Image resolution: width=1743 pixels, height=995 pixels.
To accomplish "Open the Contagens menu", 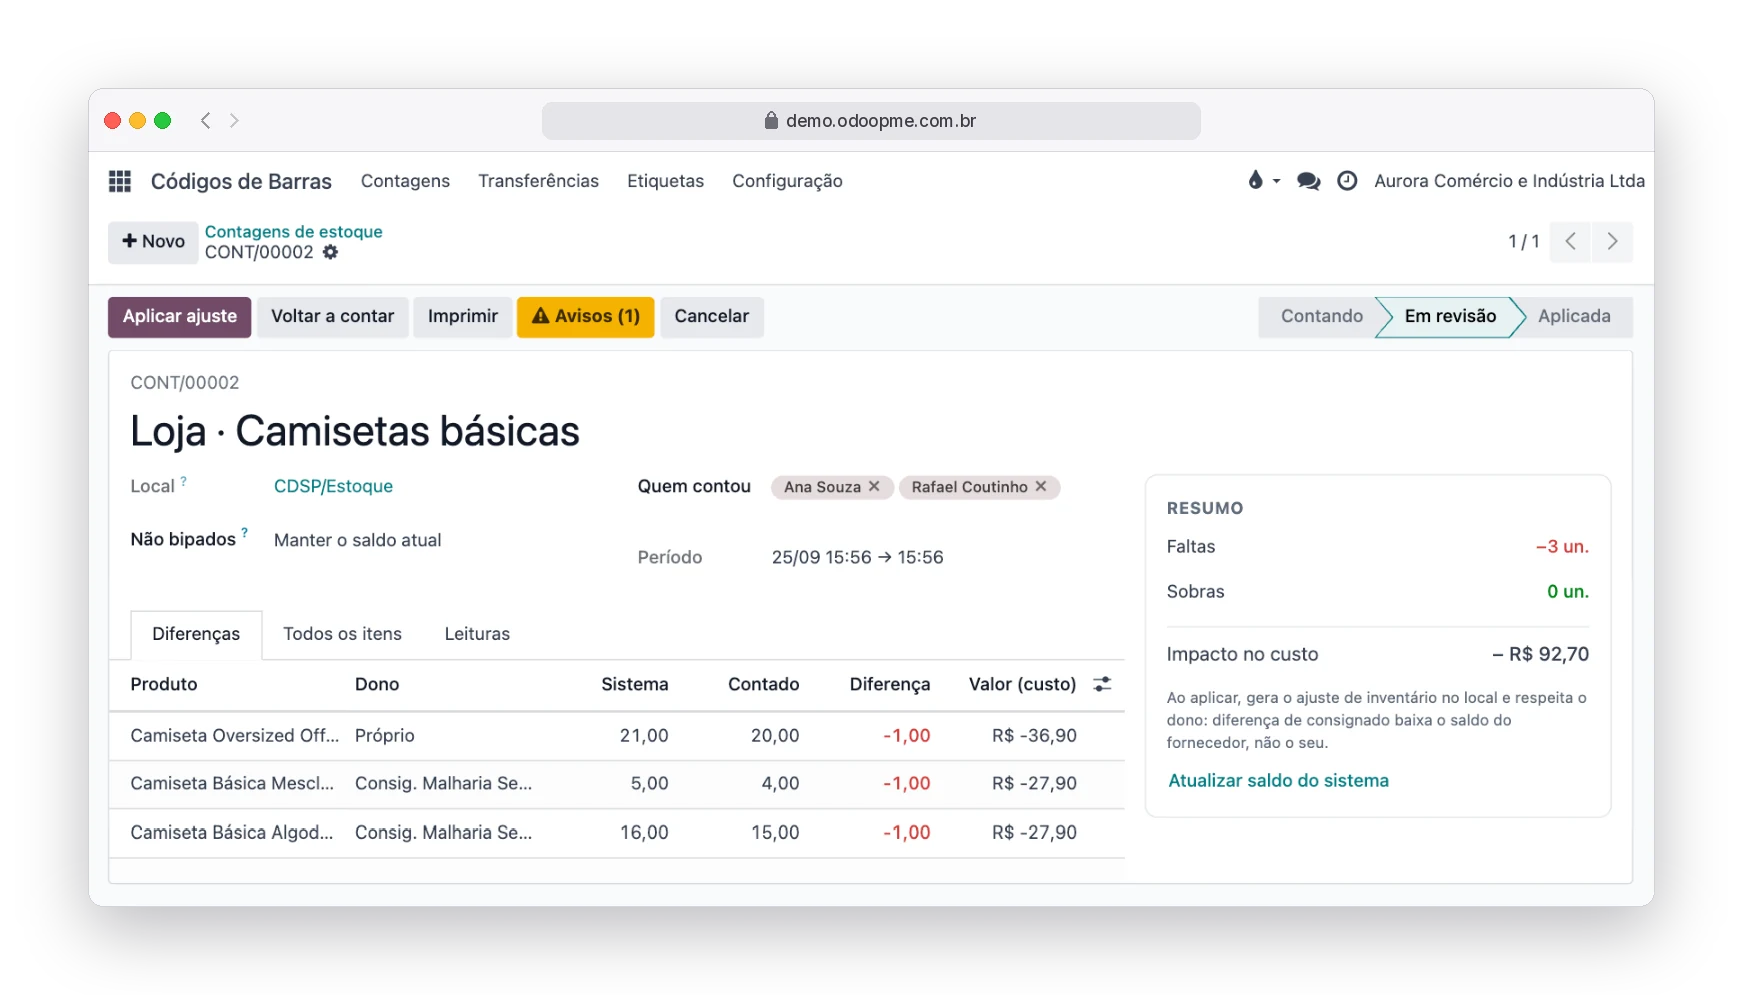I will coord(405,181).
